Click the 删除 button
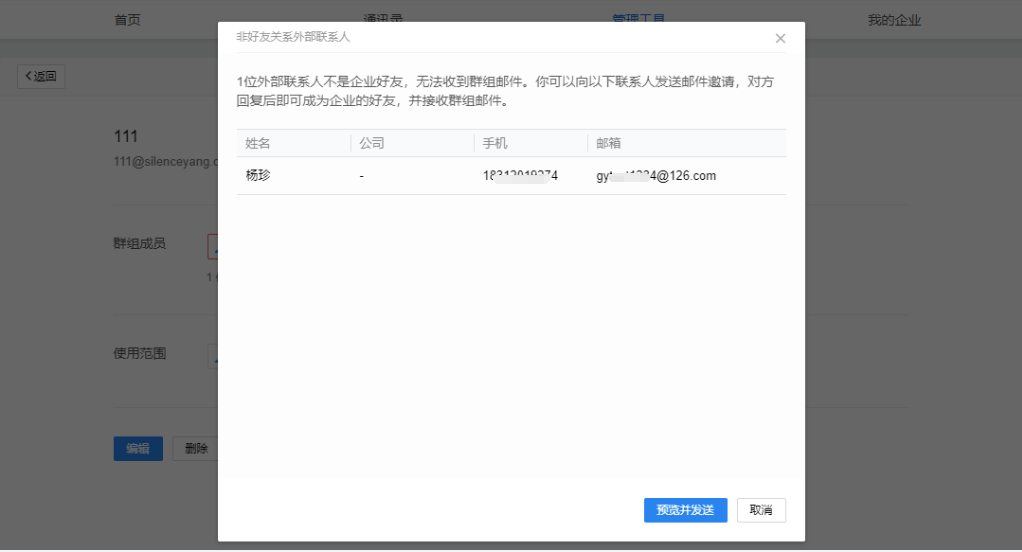The height and width of the screenshot is (552, 1022). [195, 449]
